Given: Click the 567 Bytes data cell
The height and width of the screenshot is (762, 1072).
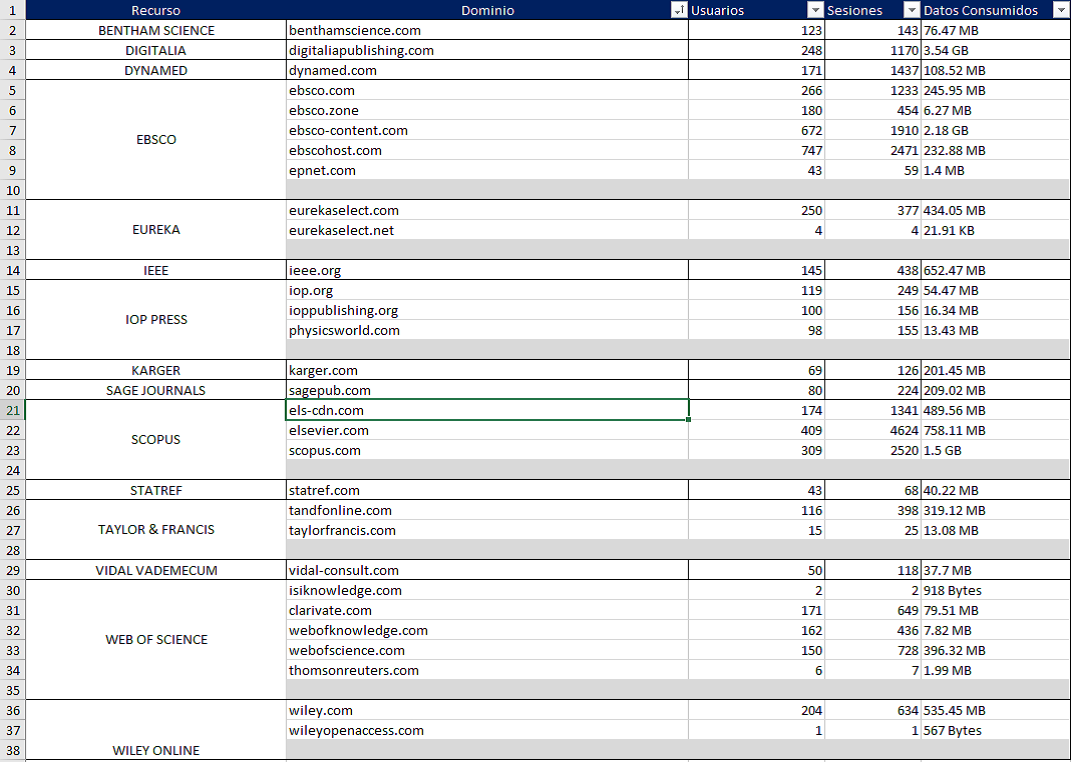Looking at the screenshot, I should click(x=995, y=730).
